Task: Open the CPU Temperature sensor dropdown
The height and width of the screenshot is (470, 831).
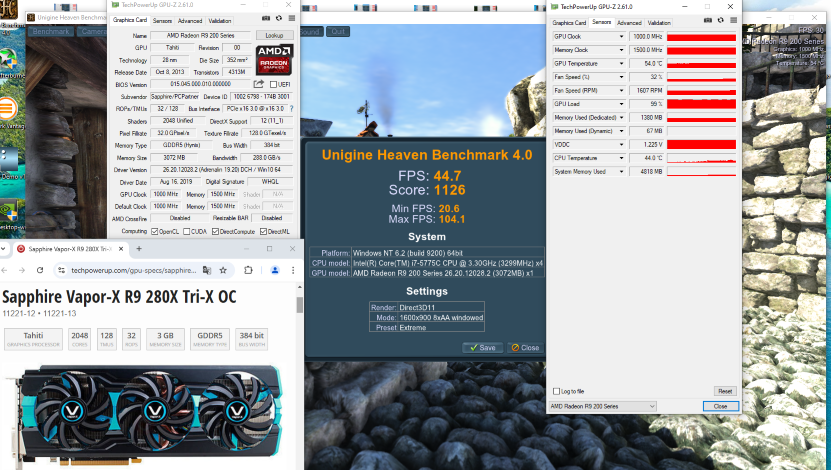Action: tap(621, 158)
